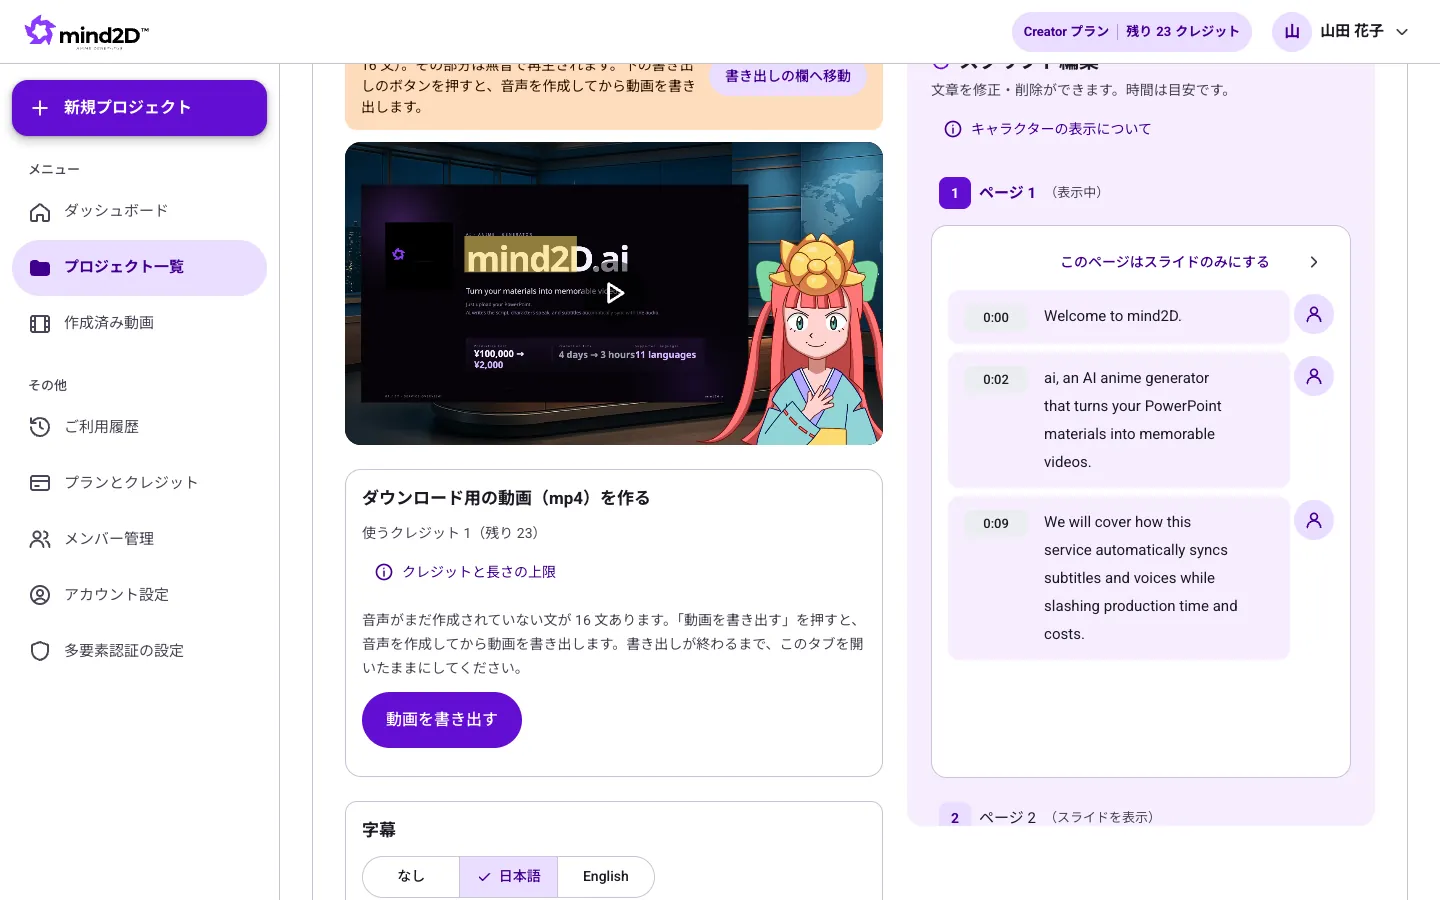
Task: Open ダッシュボード from the sidebar
Action: tap(139, 211)
